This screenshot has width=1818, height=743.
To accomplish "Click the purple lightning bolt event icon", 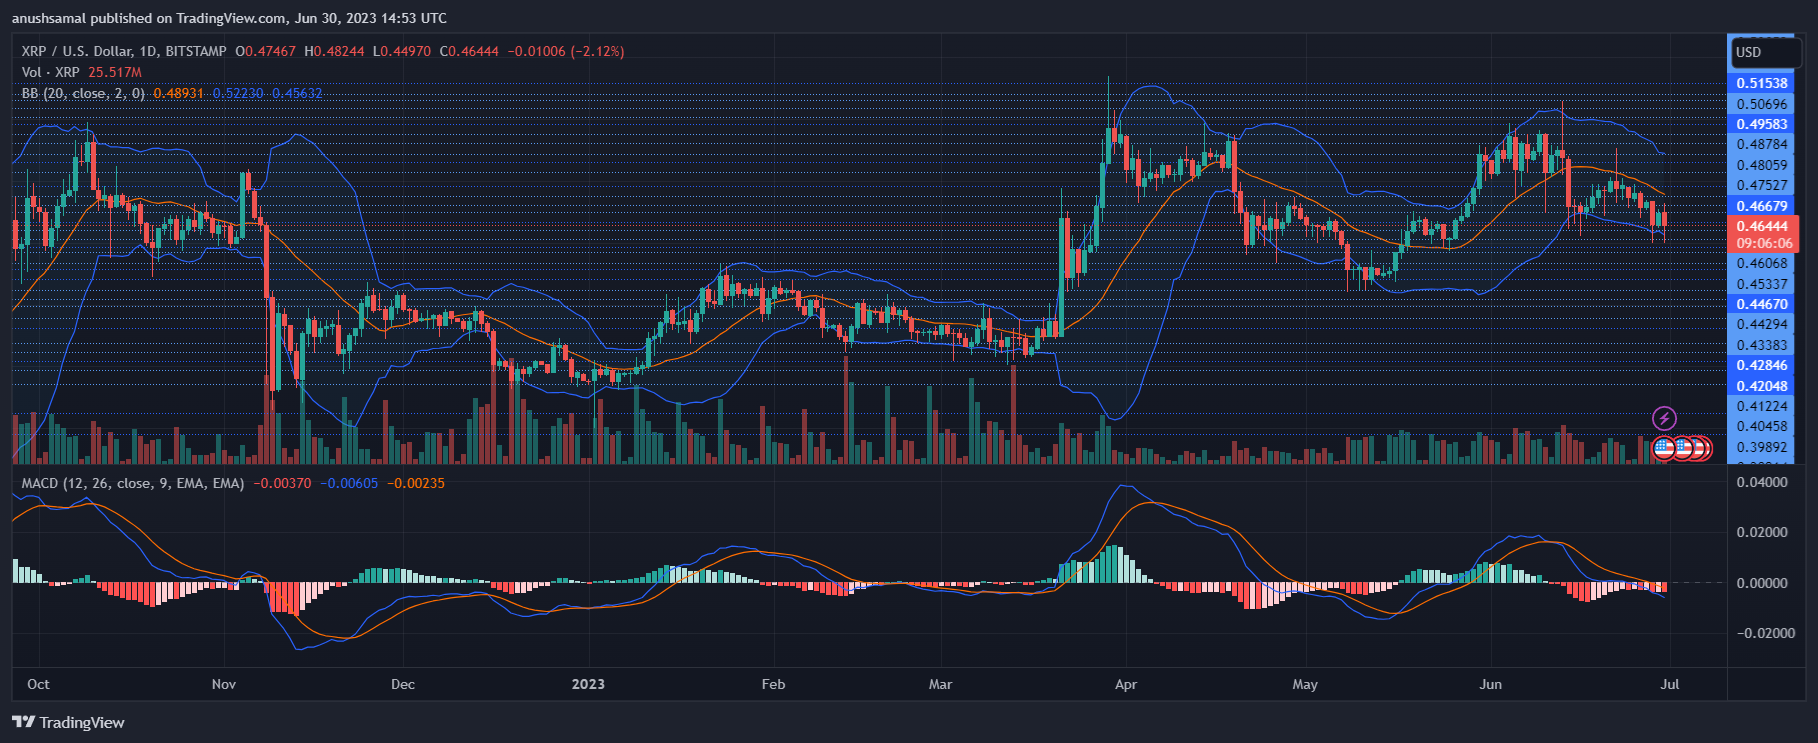I will [1664, 418].
